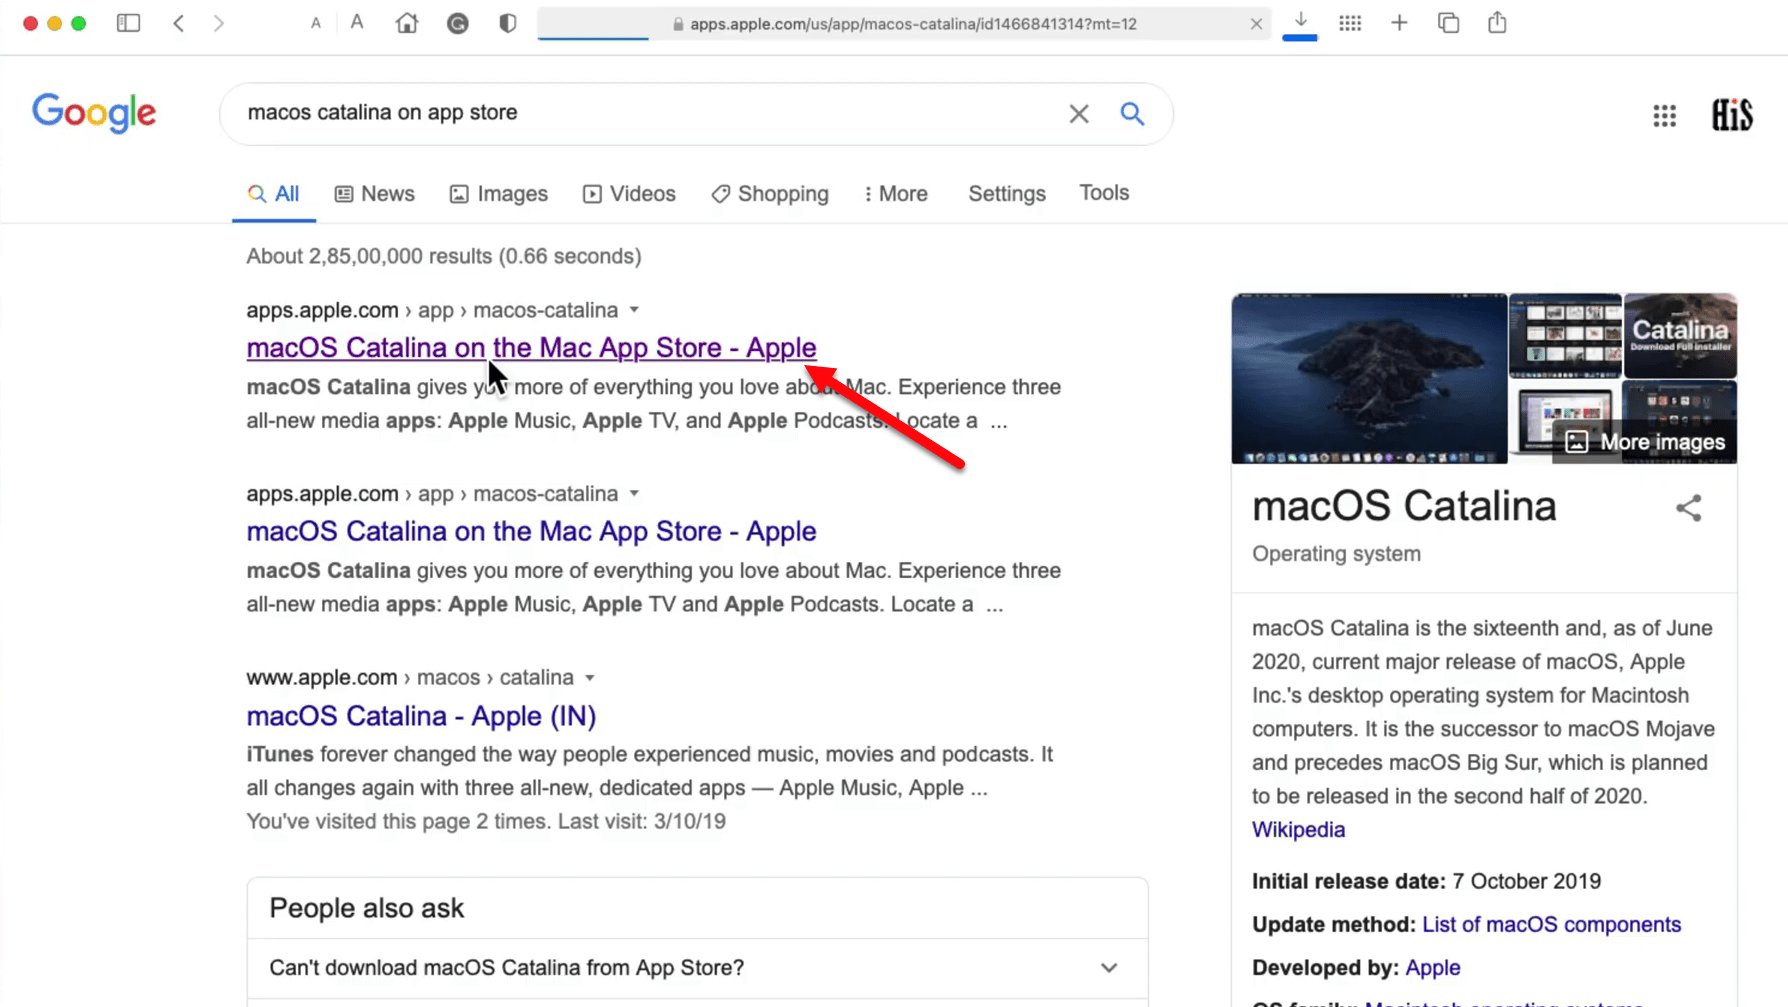This screenshot has height=1007, width=1788.
Task: Open Catalina Download Full Installer thumbnail
Action: (x=1680, y=335)
